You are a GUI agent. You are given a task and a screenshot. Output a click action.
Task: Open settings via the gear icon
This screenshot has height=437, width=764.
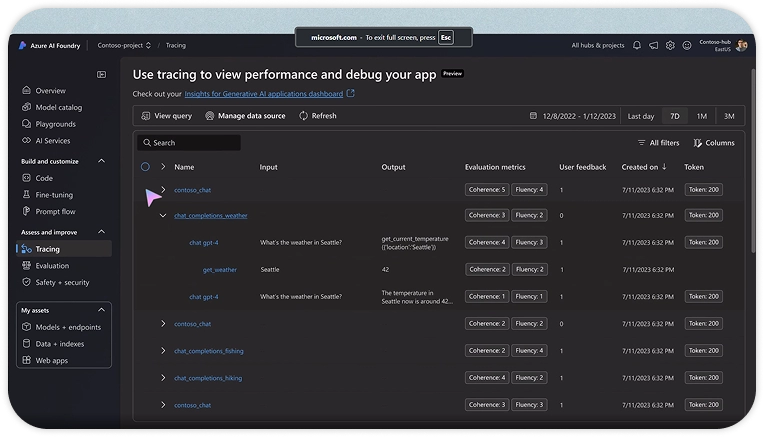click(x=670, y=45)
